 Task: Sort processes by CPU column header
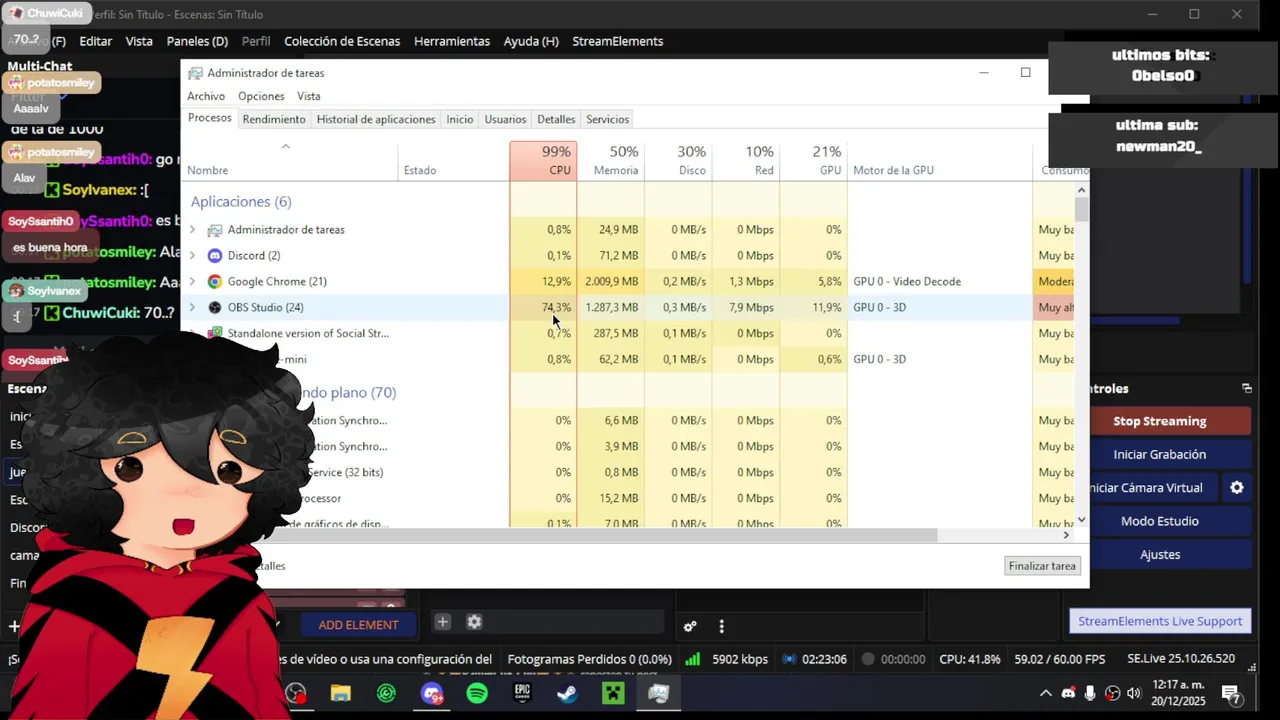[x=543, y=160]
